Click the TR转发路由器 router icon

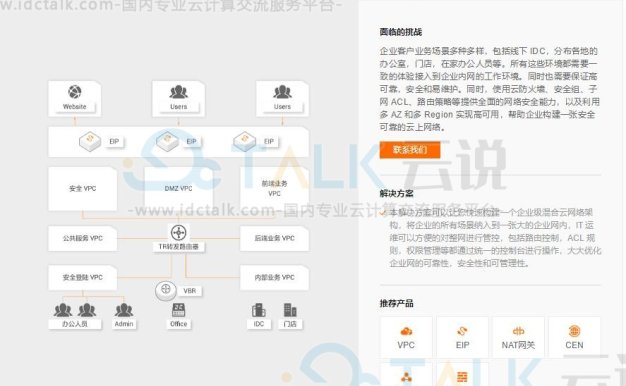coord(178,232)
